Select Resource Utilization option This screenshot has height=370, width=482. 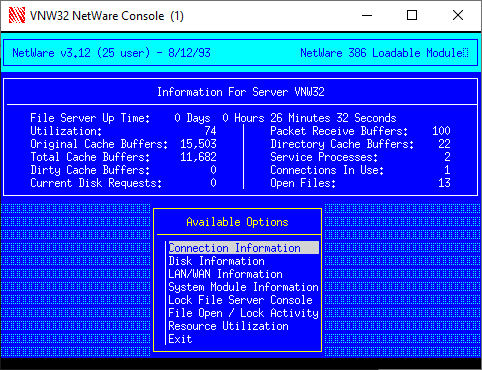228,326
